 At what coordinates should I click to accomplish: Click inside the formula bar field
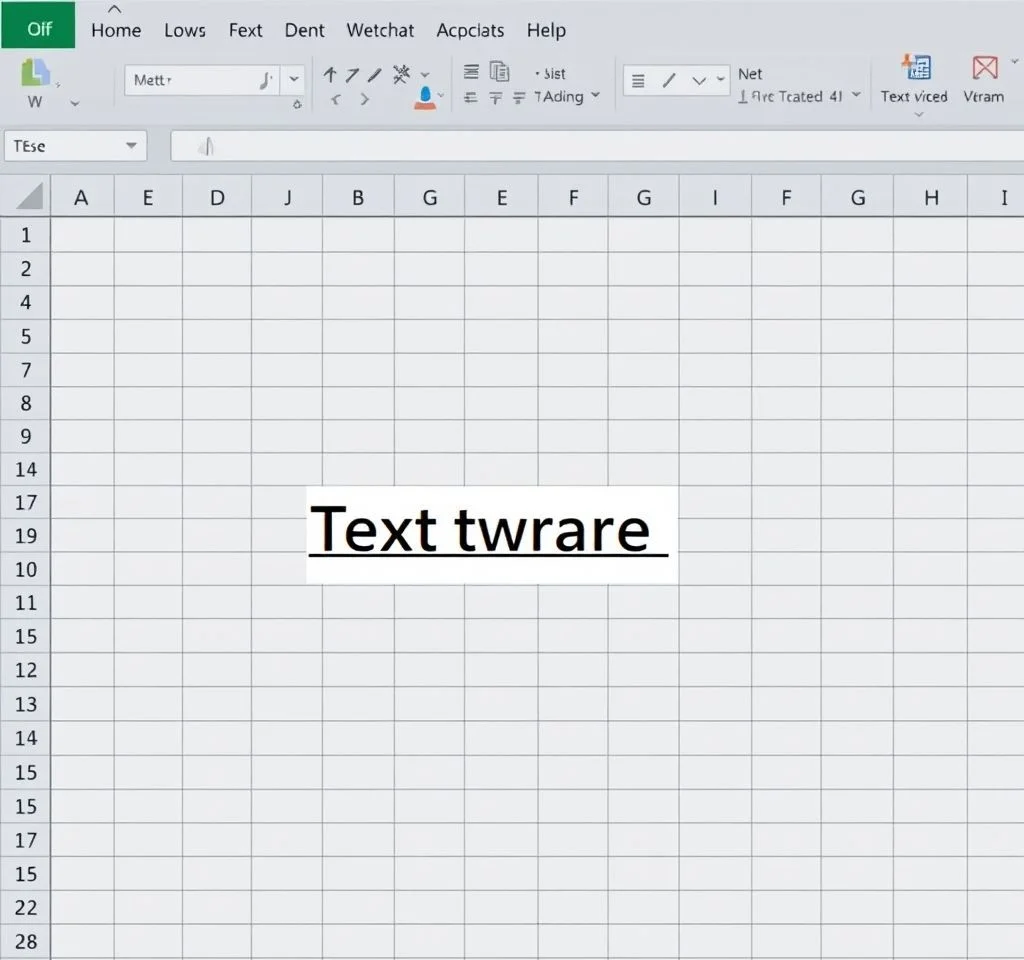[600, 146]
